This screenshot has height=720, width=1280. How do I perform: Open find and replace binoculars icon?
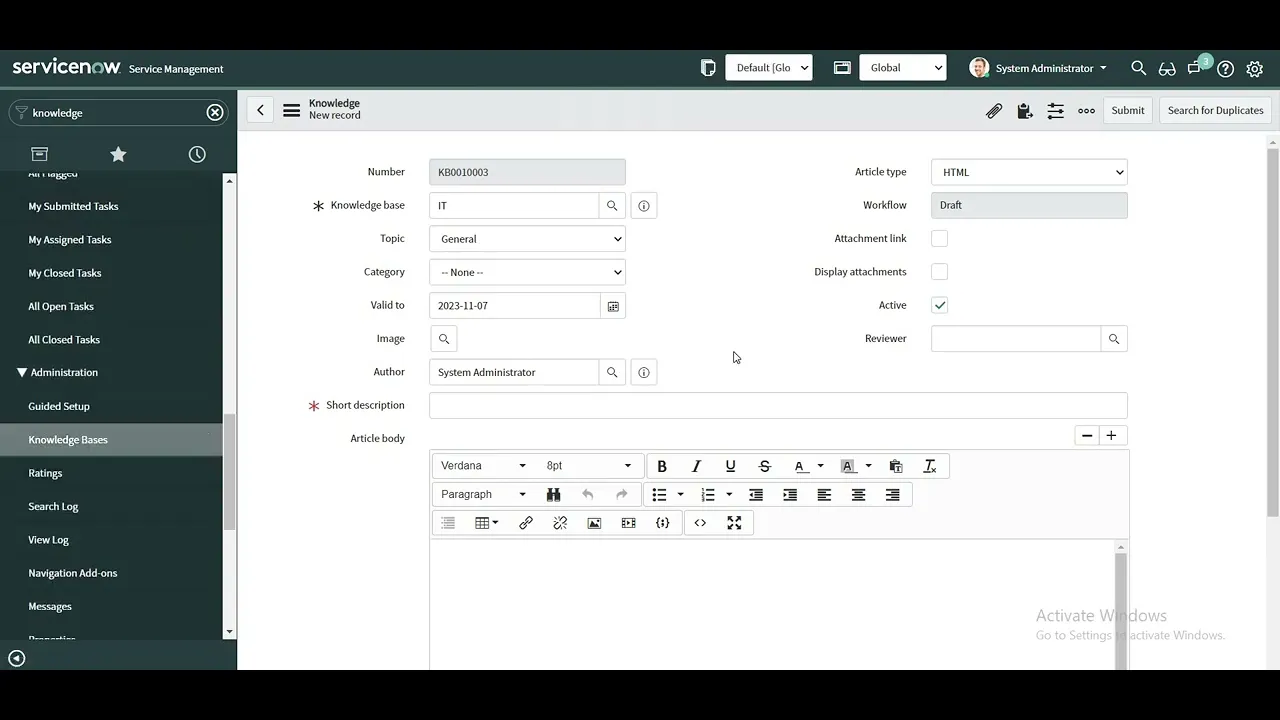(x=553, y=495)
